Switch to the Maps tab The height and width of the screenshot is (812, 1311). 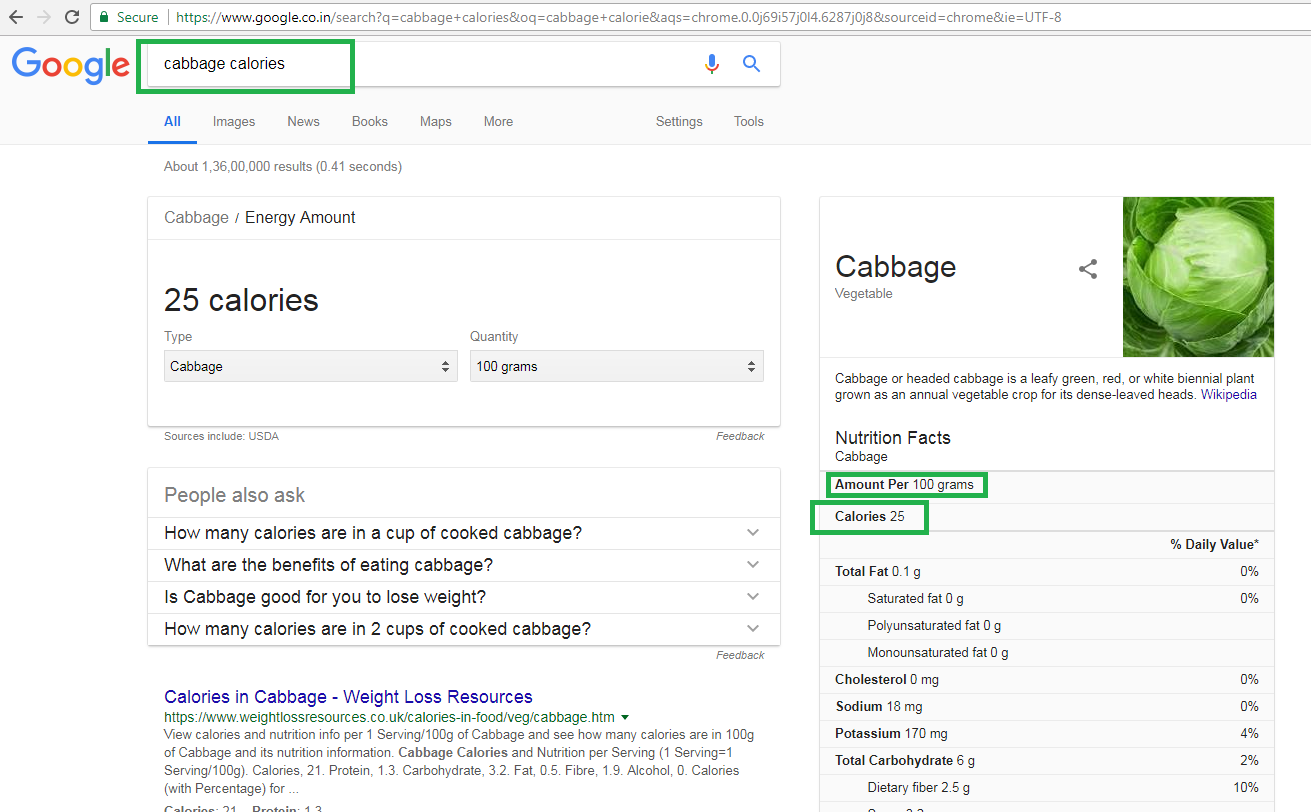point(436,121)
